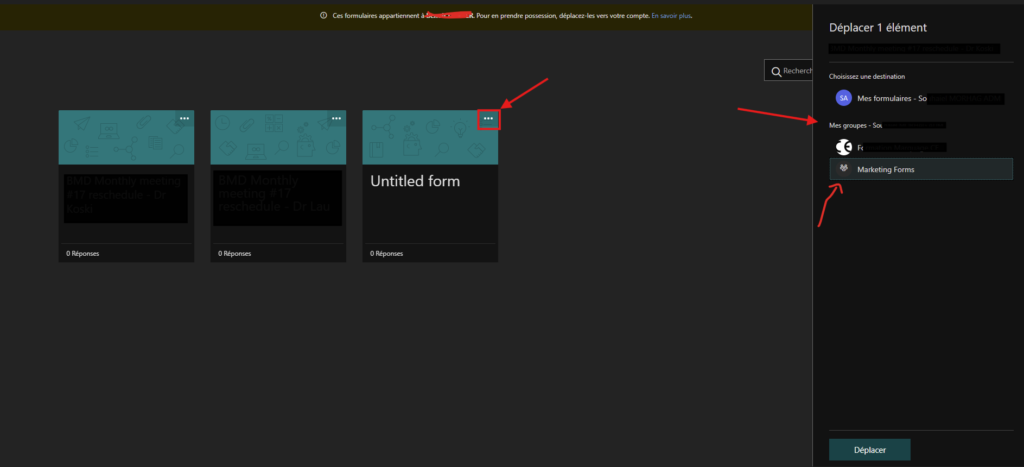The image size is (1024, 467).
Task: Click the magnifier icon in the search box
Action: [776, 71]
